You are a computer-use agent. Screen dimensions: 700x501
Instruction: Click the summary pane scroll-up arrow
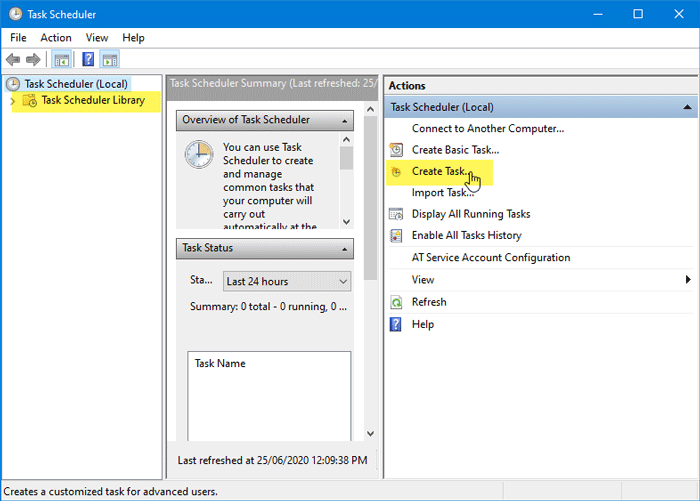coord(370,109)
